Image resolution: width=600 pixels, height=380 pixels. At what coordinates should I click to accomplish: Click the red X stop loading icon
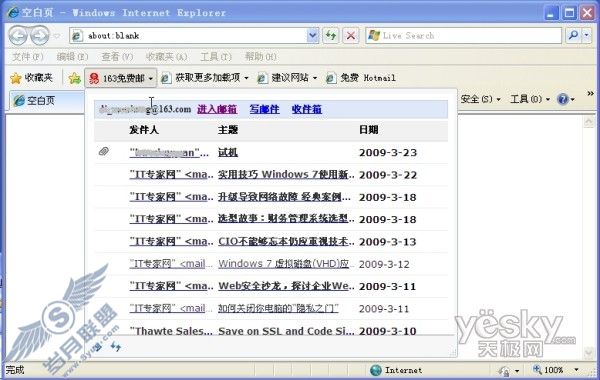pos(350,36)
